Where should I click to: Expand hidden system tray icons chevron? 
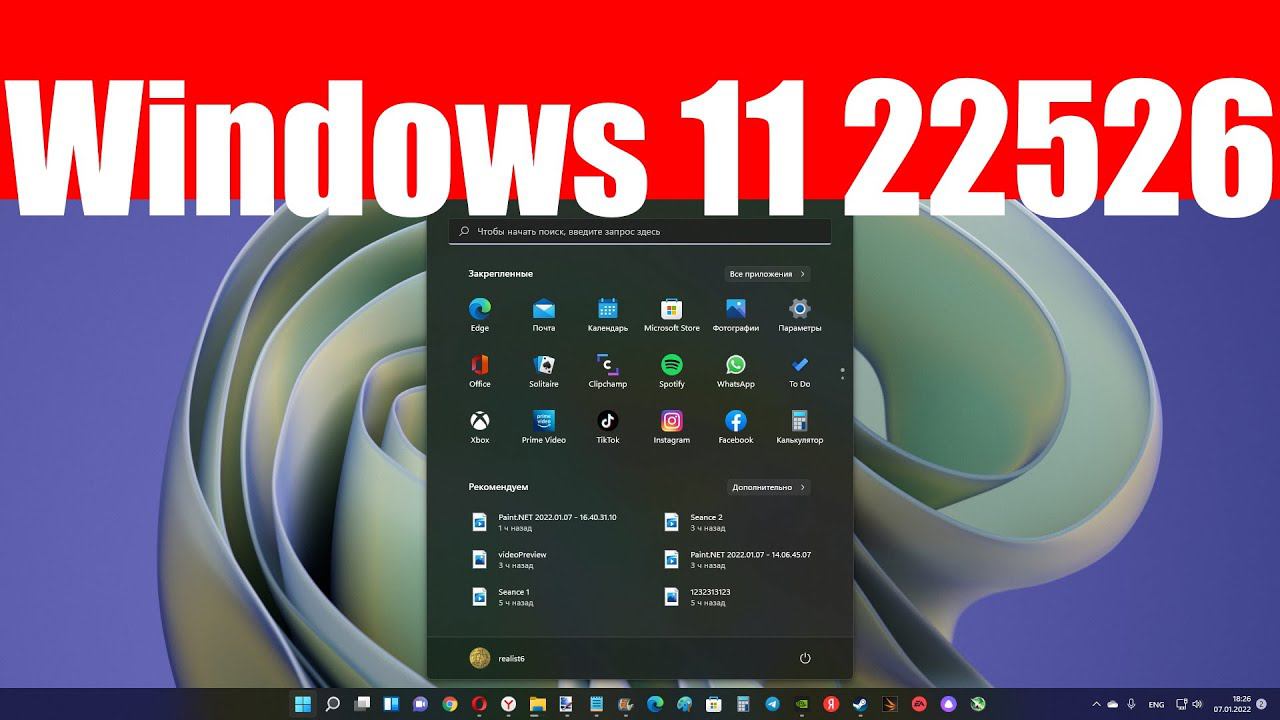1096,704
